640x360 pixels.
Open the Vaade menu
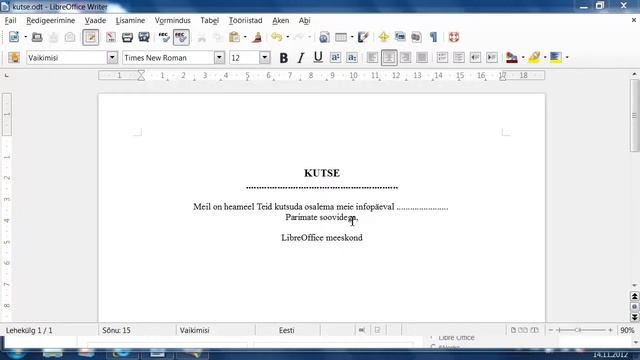(95, 20)
